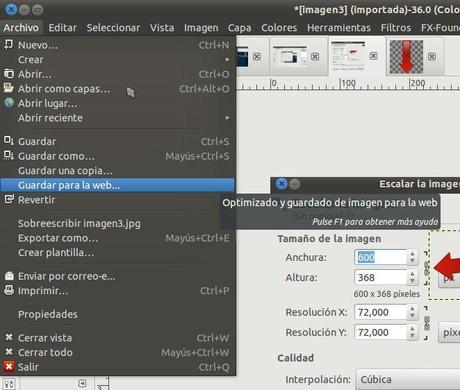Open the Herramientas menu

[x=339, y=27]
